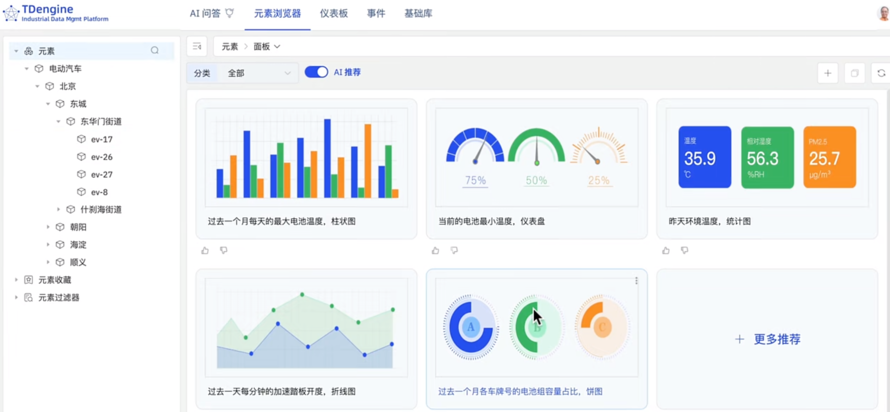Dislike the minimum battery temperature gauge recommendation
The width and height of the screenshot is (890, 412).
454,251
